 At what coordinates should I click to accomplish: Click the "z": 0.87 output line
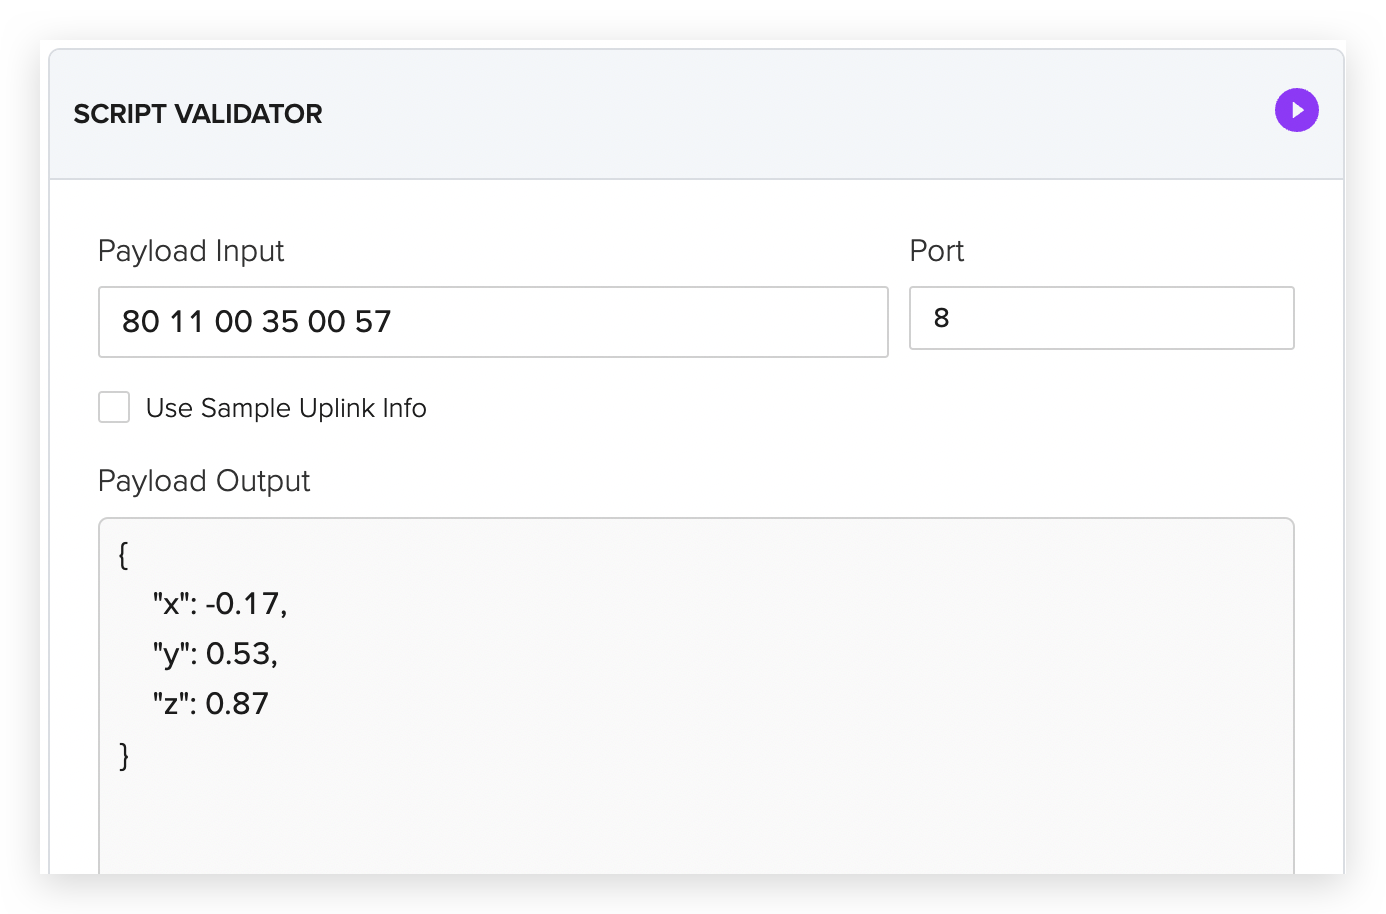(x=210, y=704)
